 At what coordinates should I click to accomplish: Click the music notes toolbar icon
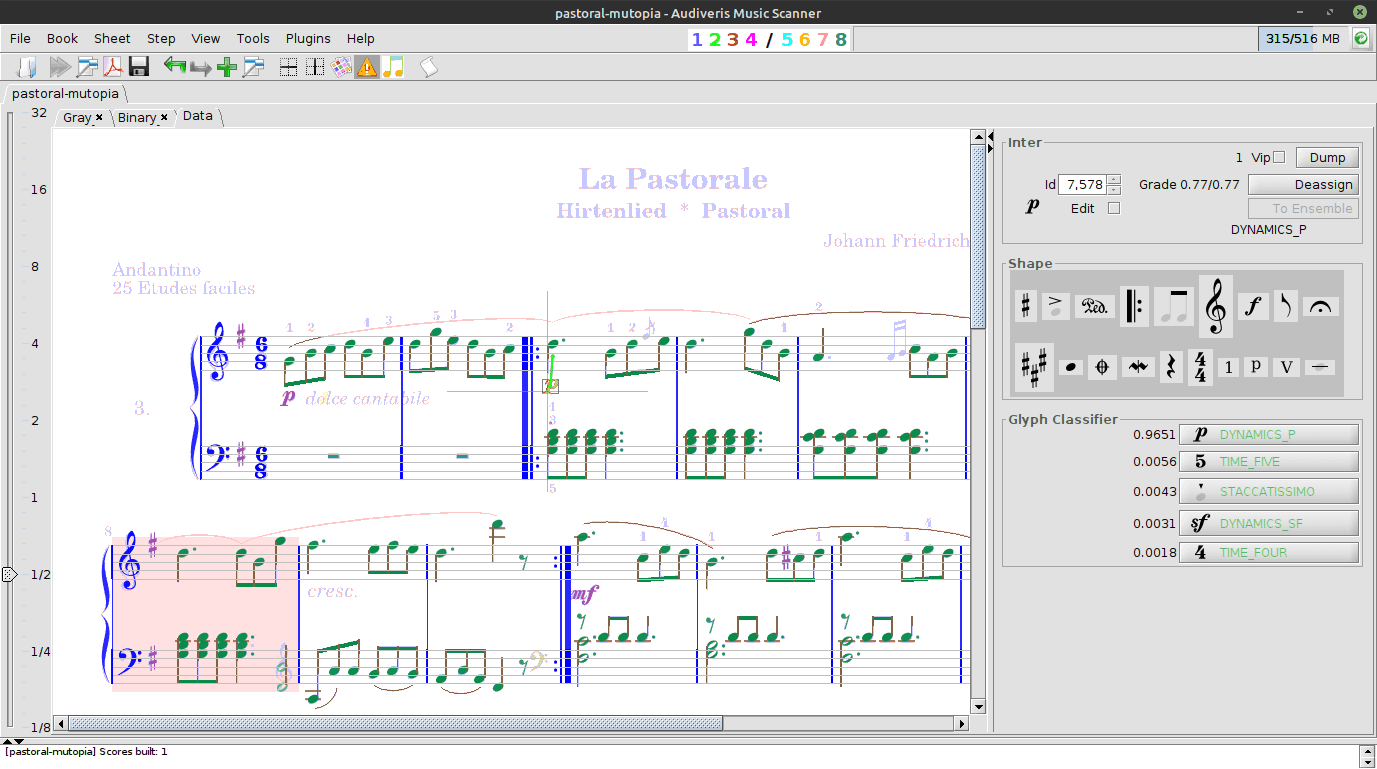(x=393, y=67)
